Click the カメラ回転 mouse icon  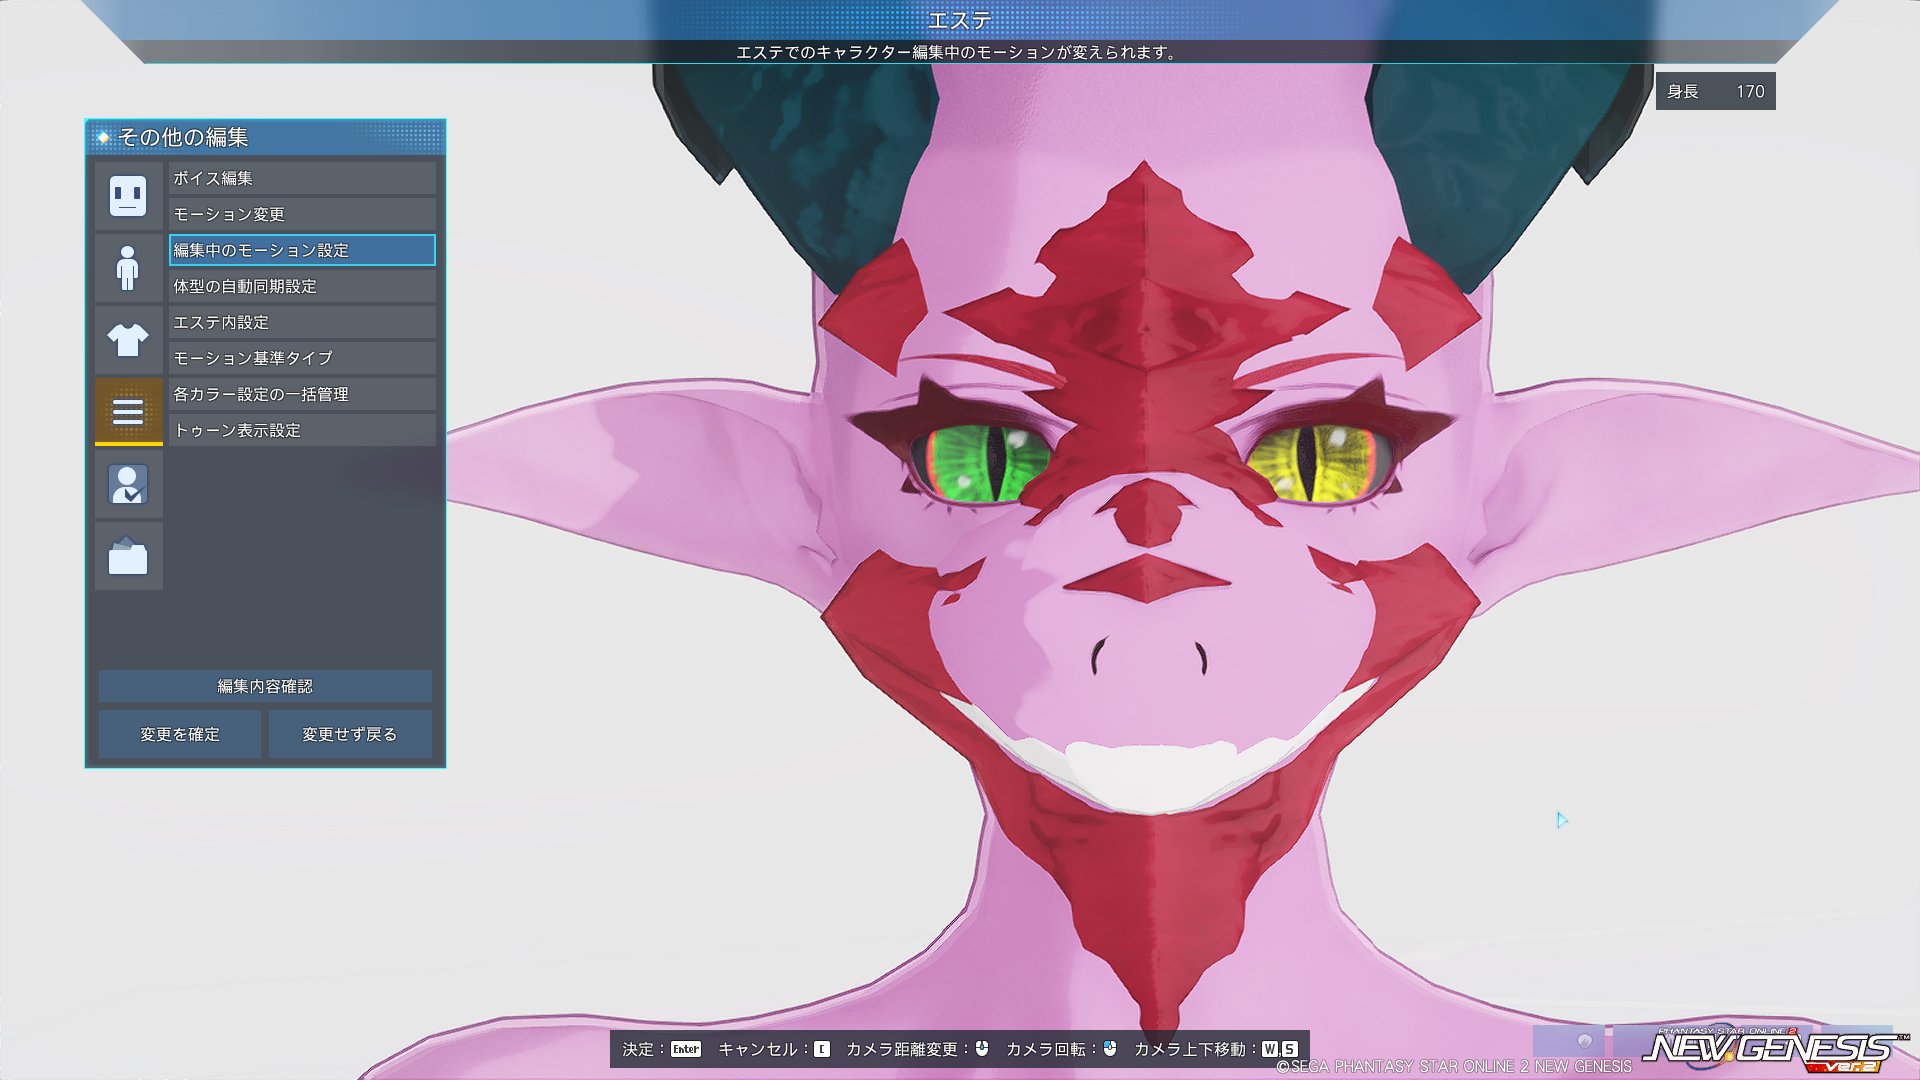(1110, 1048)
